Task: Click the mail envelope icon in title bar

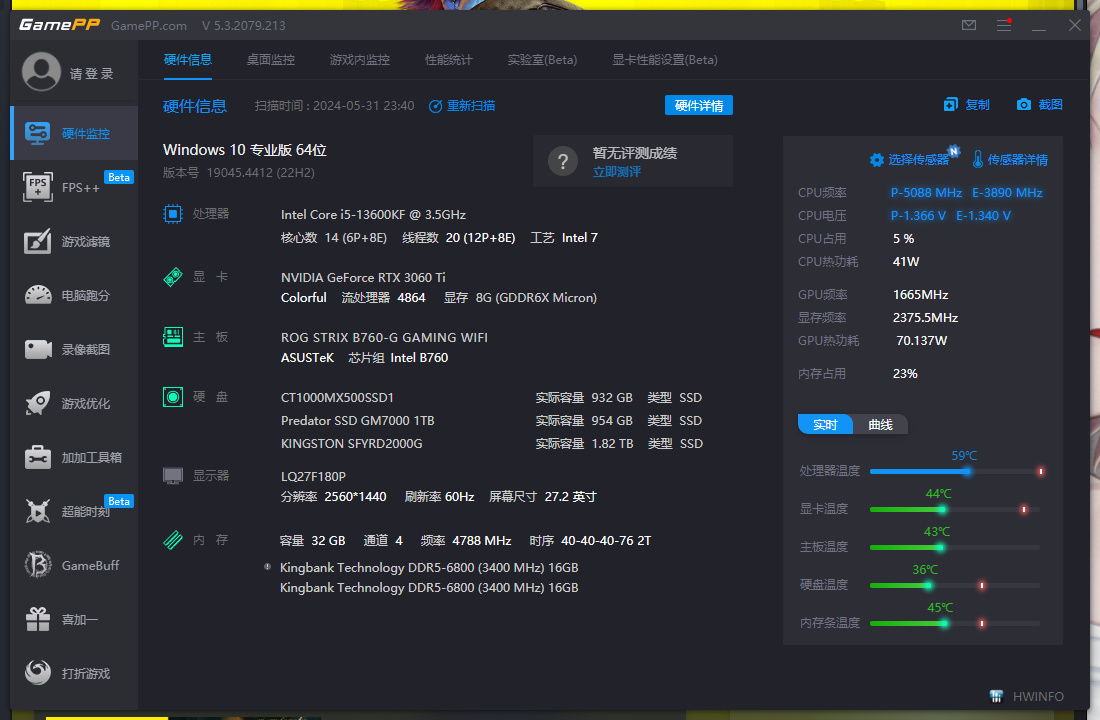Action: (969, 25)
